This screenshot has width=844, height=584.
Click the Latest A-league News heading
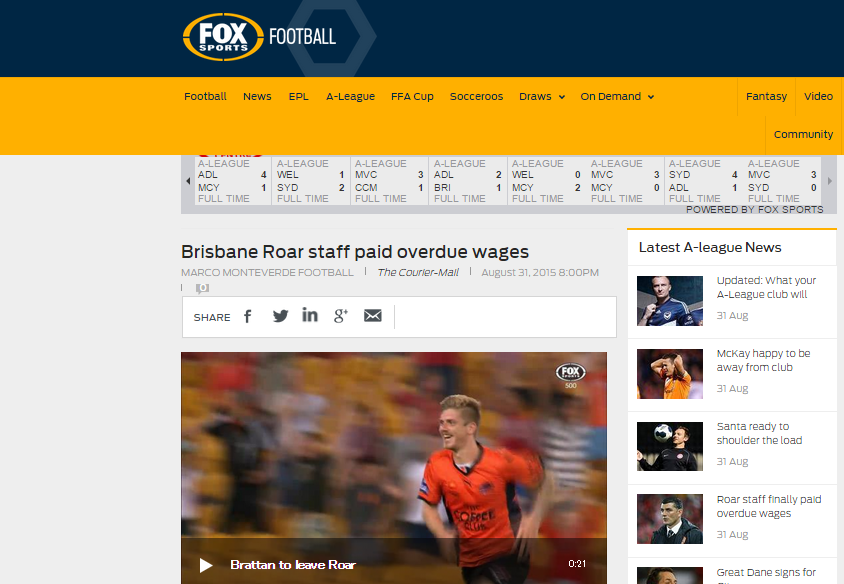(710, 248)
